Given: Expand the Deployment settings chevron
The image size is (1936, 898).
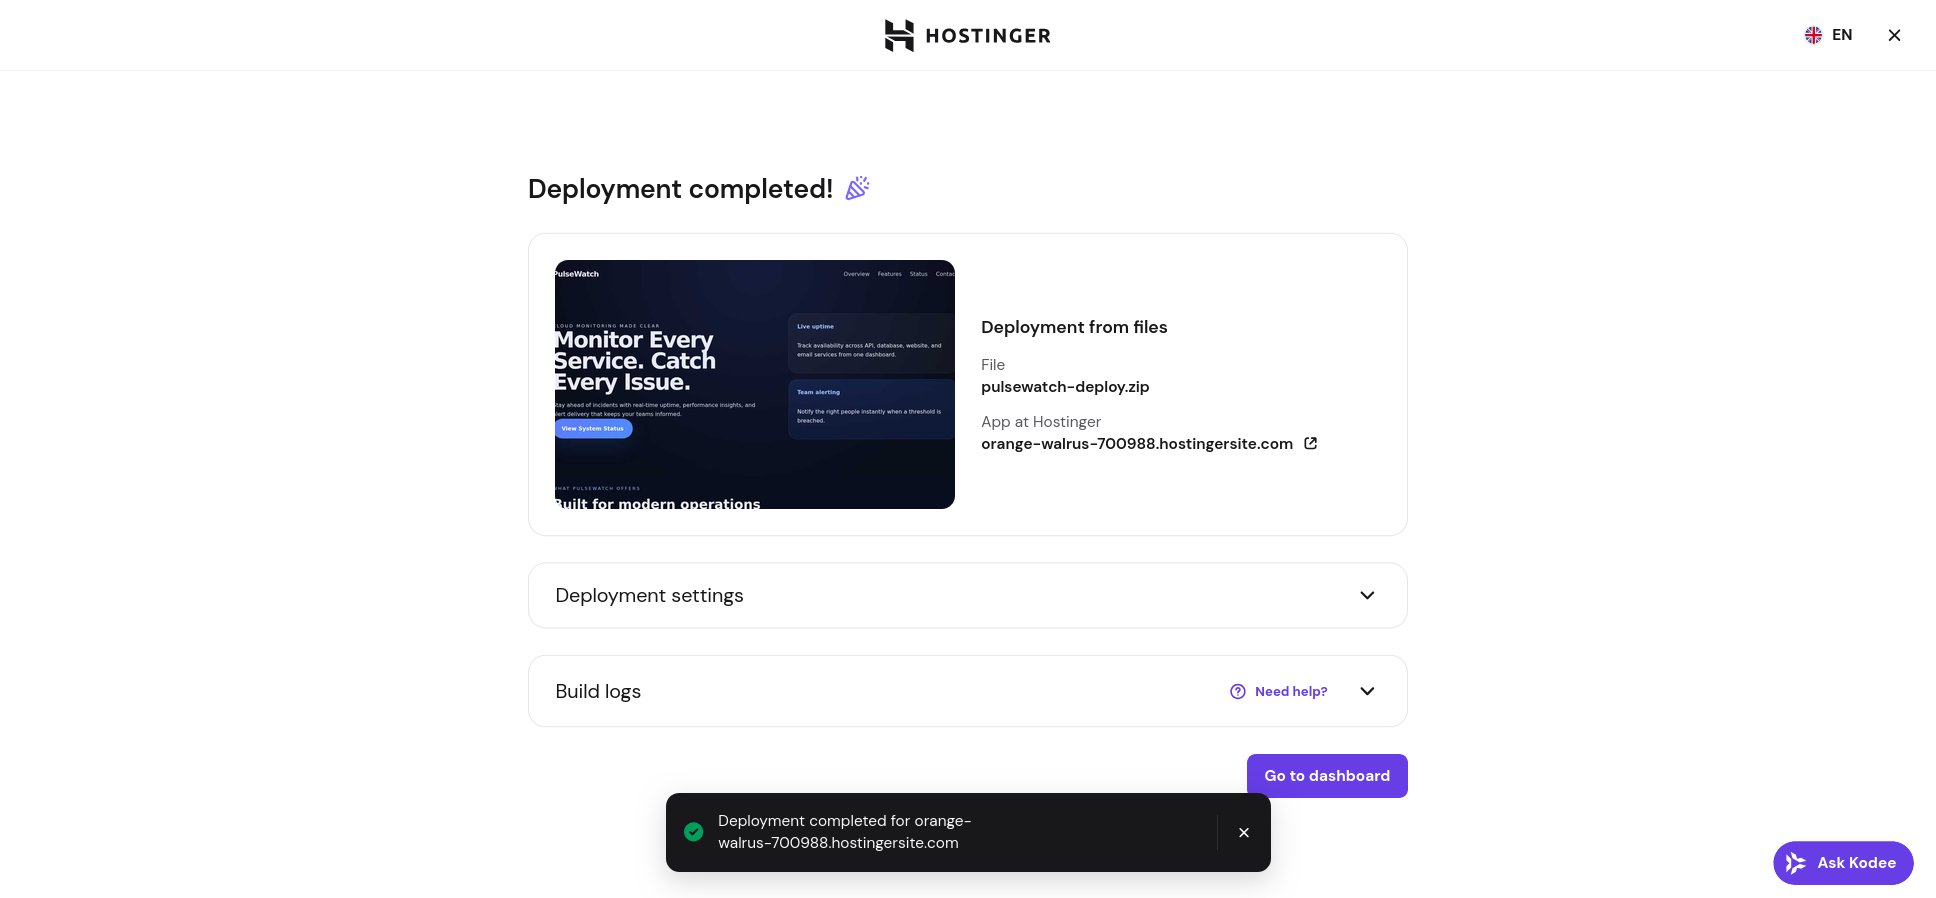Looking at the screenshot, I should pos(1367,595).
